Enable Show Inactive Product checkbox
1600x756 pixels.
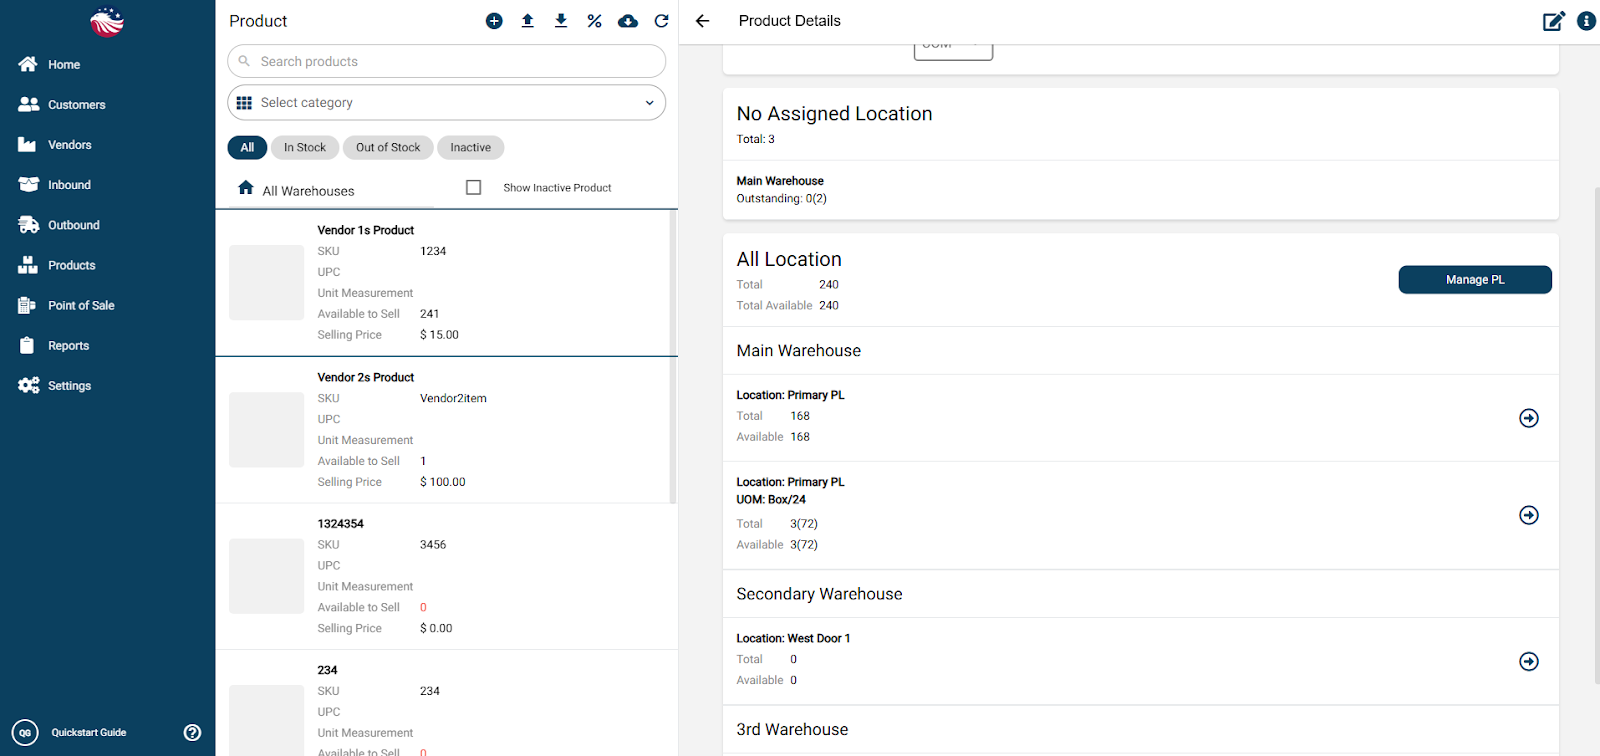pyautogui.click(x=474, y=188)
